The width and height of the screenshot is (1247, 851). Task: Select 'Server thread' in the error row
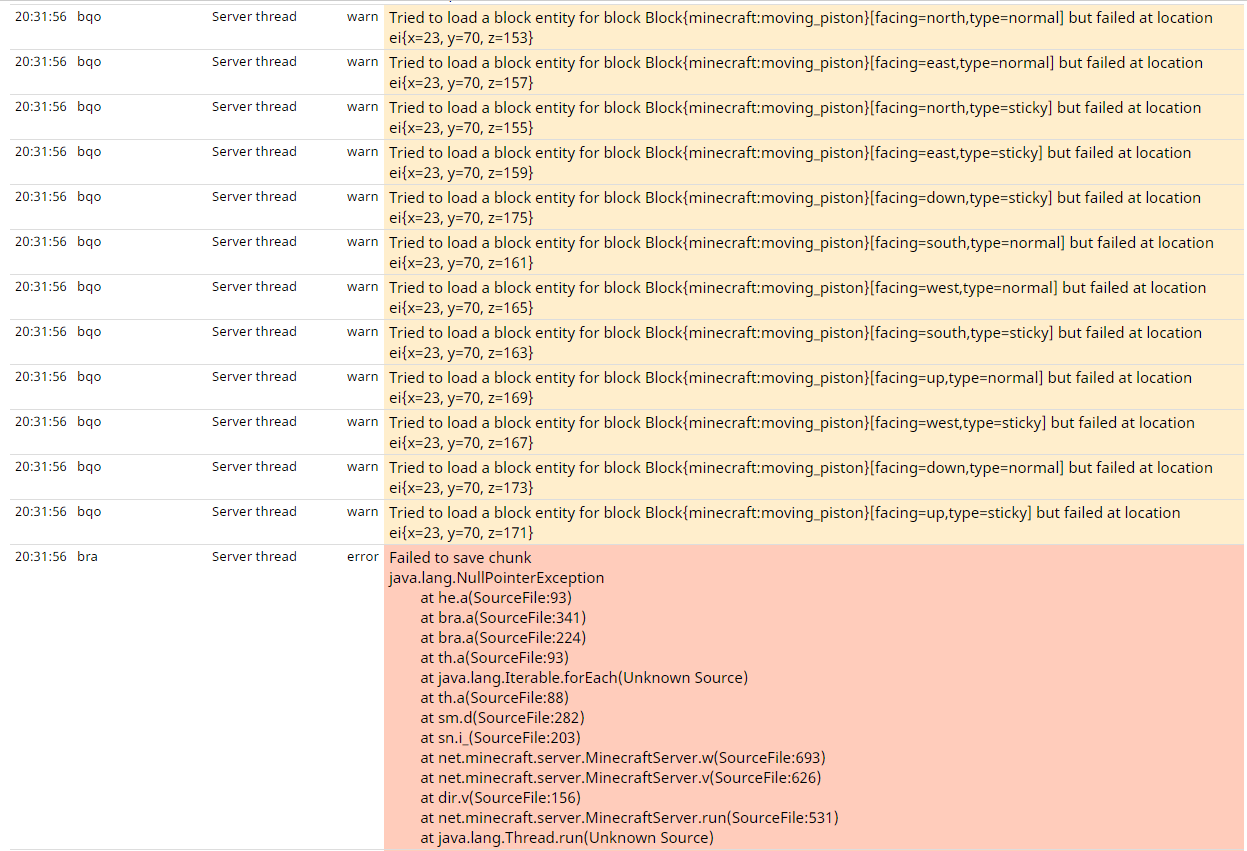coord(254,557)
